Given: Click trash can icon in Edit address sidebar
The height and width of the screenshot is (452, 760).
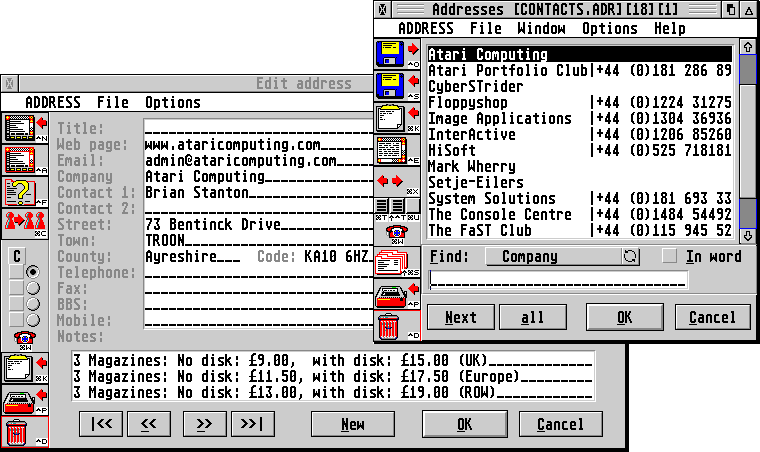Looking at the screenshot, I should point(26,432).
